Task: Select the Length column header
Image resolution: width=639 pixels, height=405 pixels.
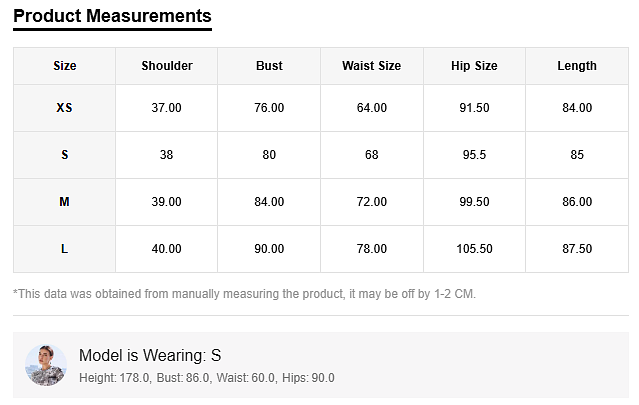Action: (577, 66)
